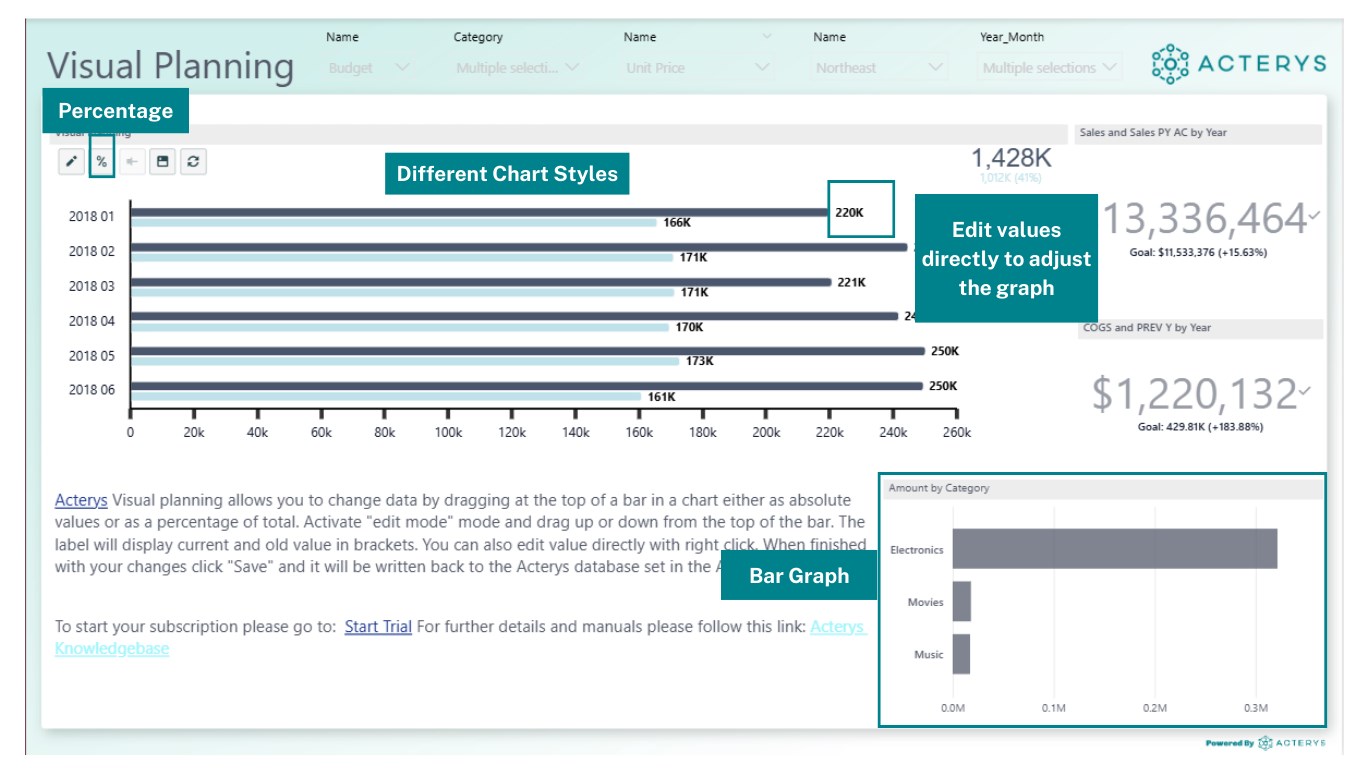This screenshot has height=768, width=1366.
Task: Click the 2018 02 axis label
Action: tap(91, 251)
